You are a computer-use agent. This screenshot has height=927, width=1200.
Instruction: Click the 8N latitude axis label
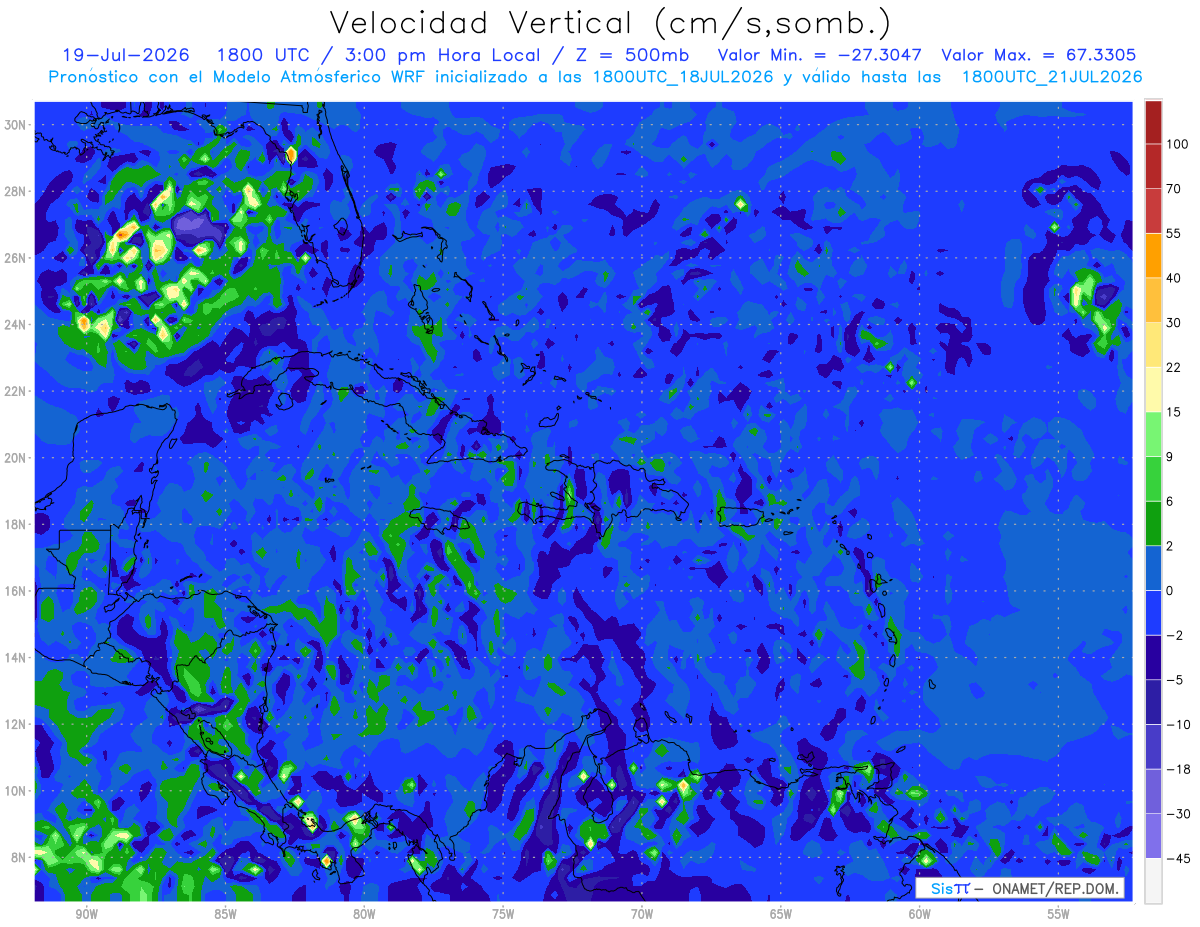click(20, 857)
